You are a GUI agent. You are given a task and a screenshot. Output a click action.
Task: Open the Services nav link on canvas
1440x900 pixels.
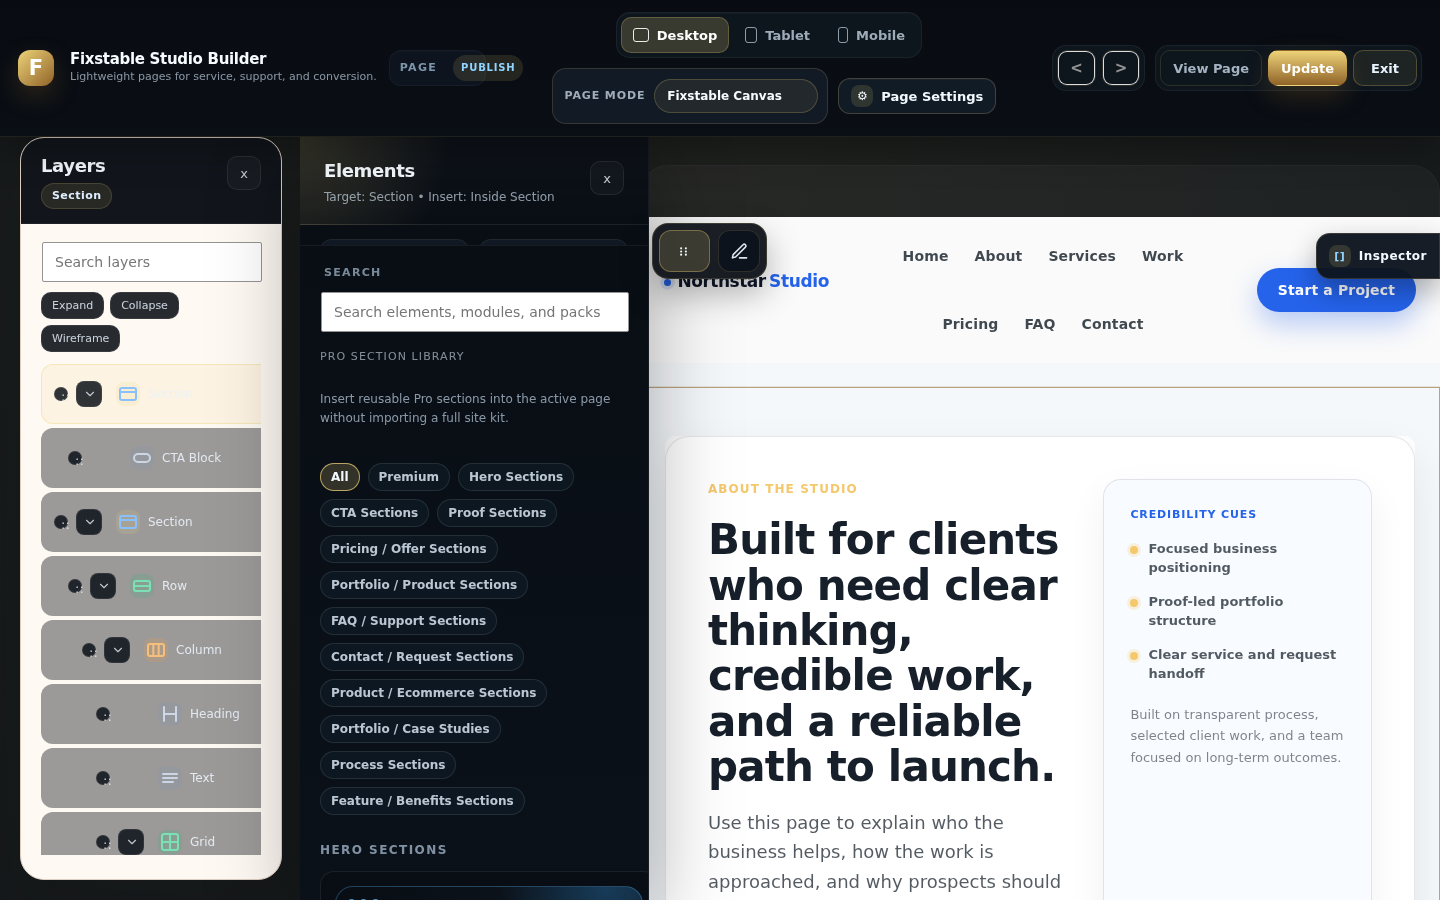pos(1082,256)
